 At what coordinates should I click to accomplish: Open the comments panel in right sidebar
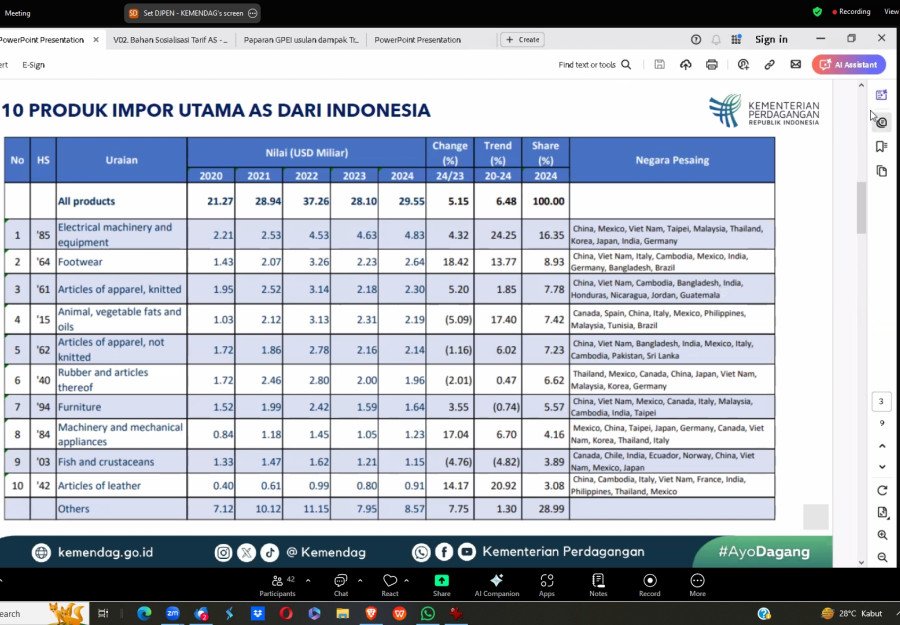[x=882, y=122]
